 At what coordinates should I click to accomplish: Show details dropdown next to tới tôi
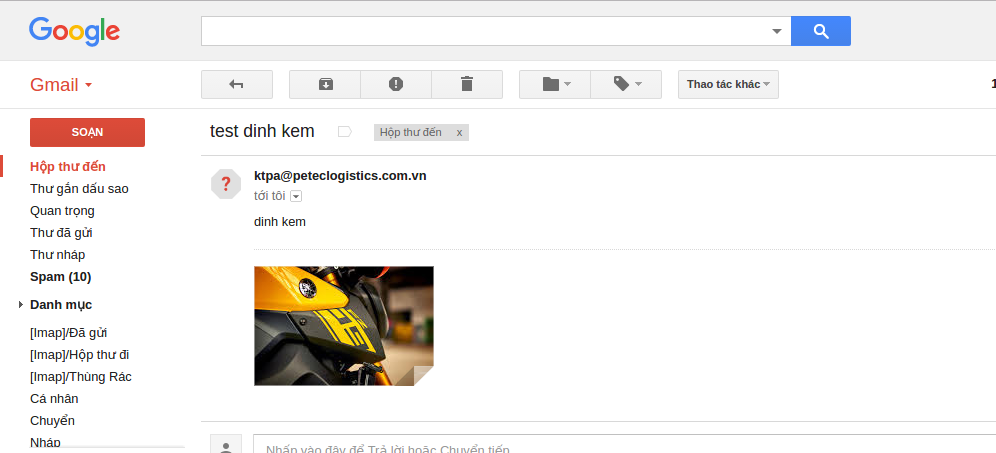(296, 196)
